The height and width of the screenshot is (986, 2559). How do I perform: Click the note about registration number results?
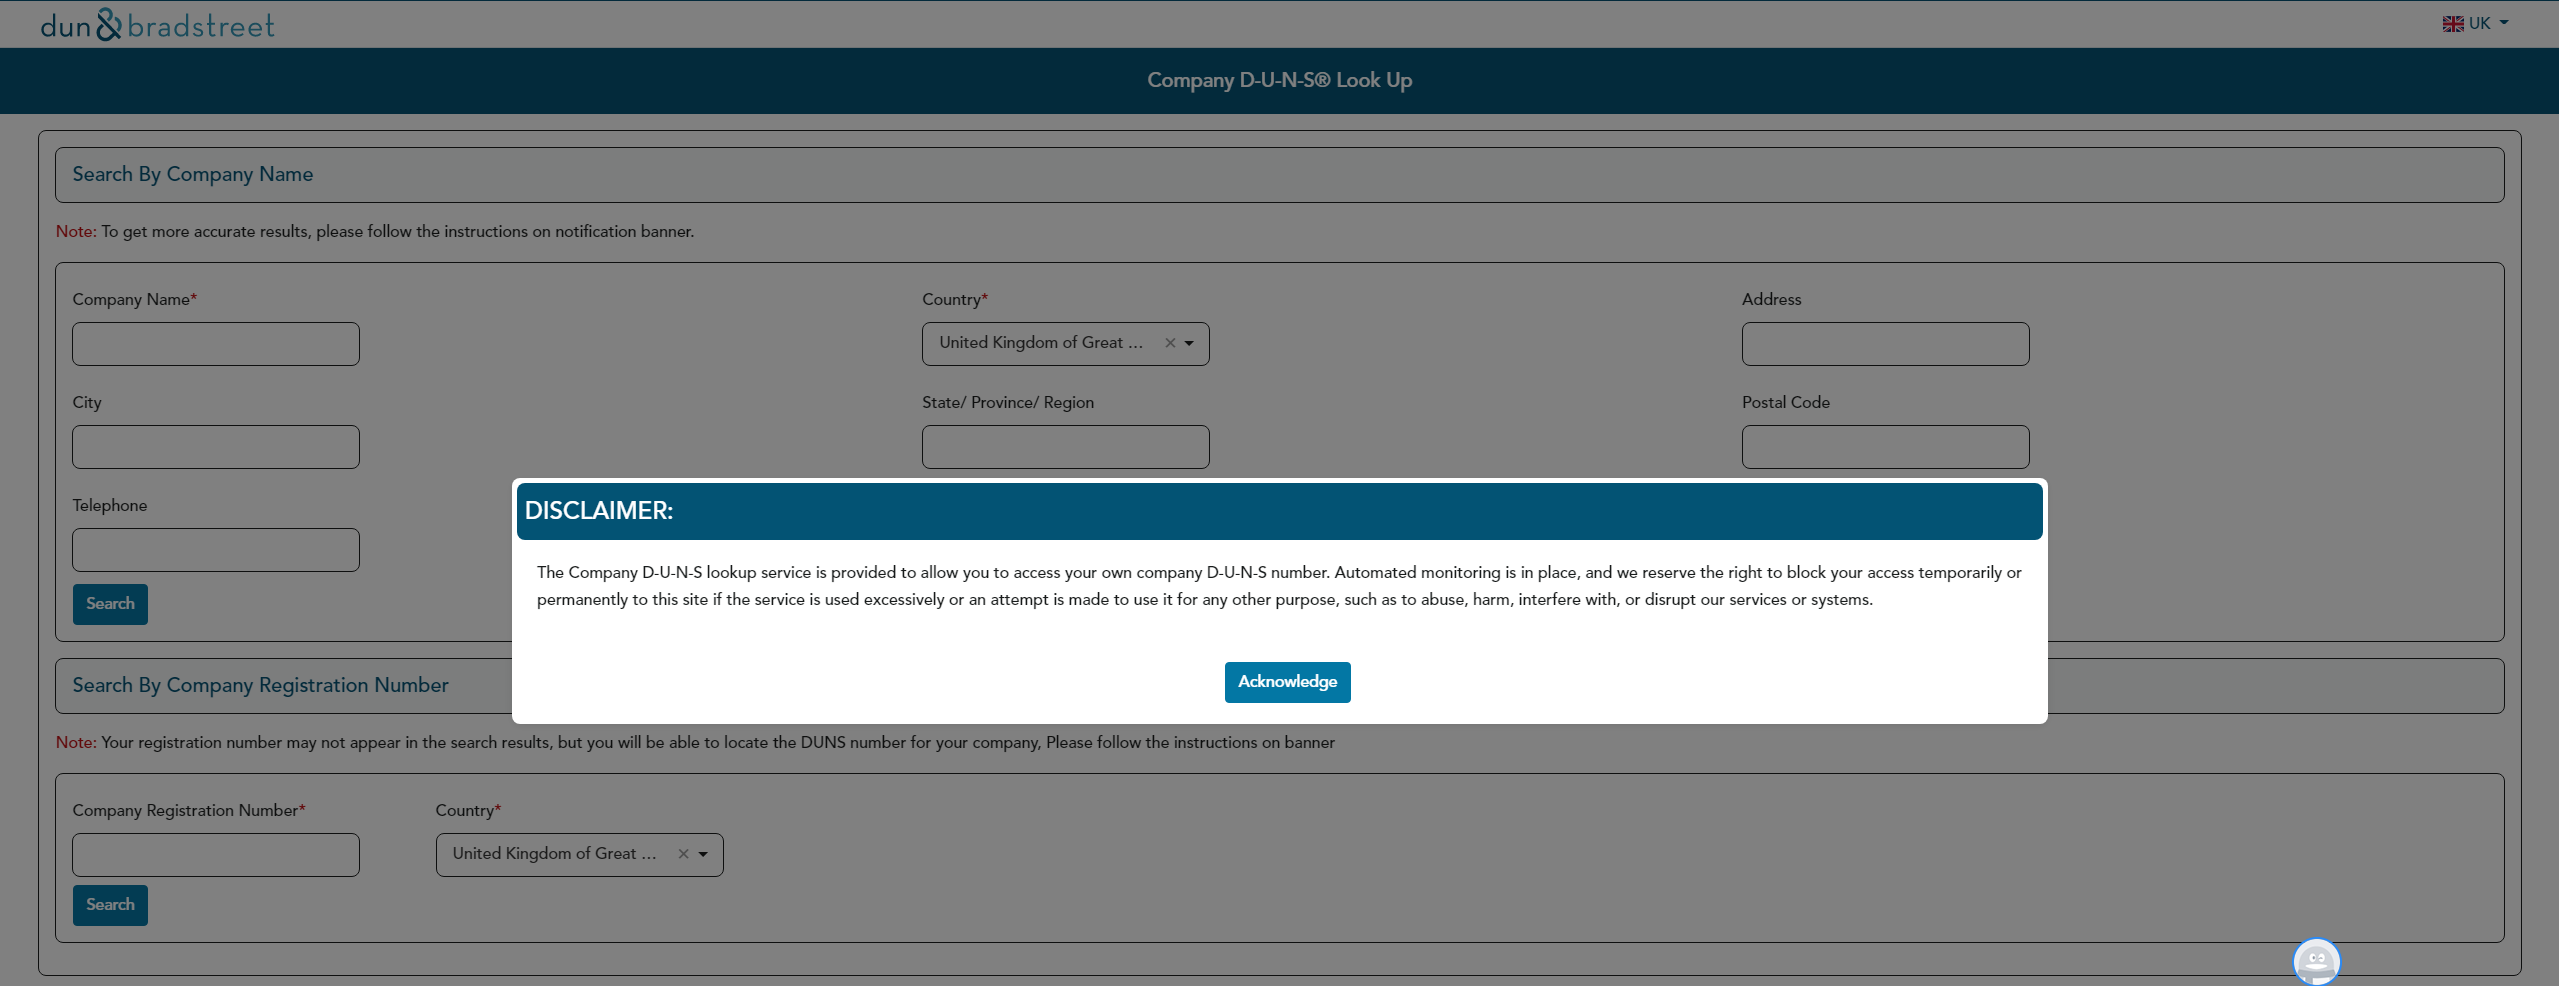[x=695, y=742]
